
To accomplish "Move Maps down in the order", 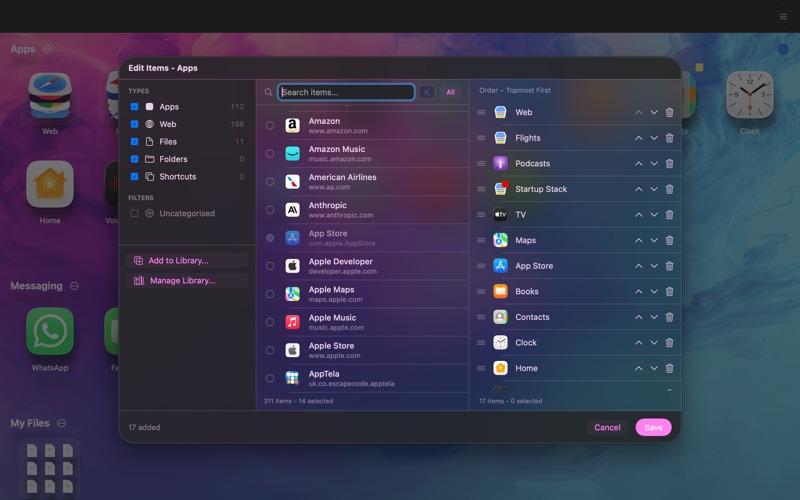I will [654, 240].
